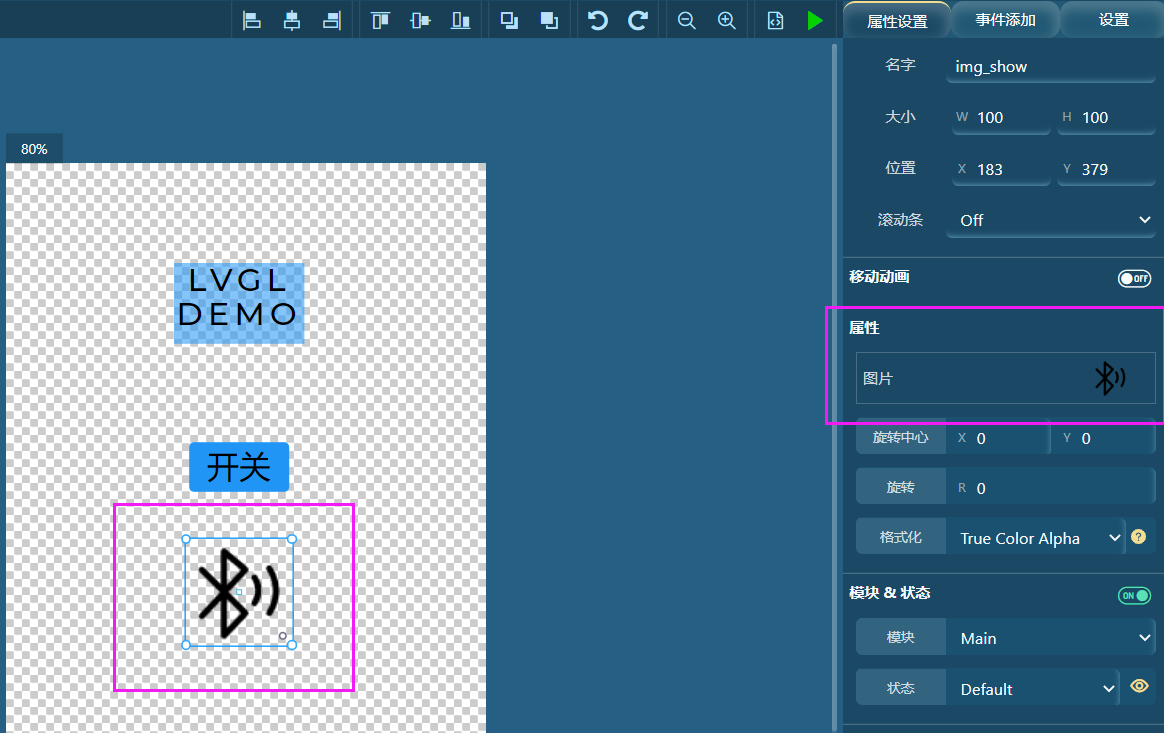
Task: Click the format help question icon
Action: (1138, 536)
